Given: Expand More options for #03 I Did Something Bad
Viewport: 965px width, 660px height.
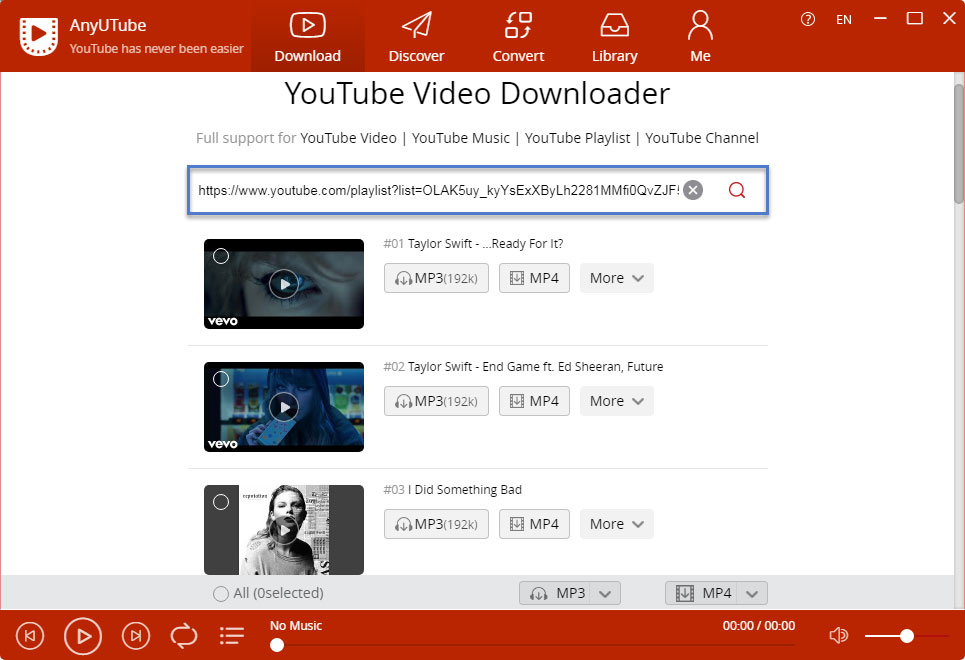Looking at the screenshot, I should coord(617,525).
